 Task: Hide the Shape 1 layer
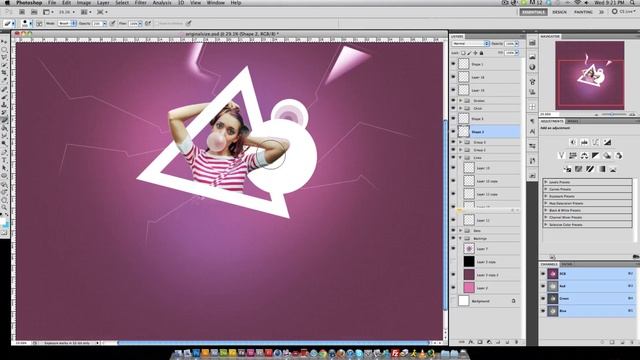pos(453,64)
